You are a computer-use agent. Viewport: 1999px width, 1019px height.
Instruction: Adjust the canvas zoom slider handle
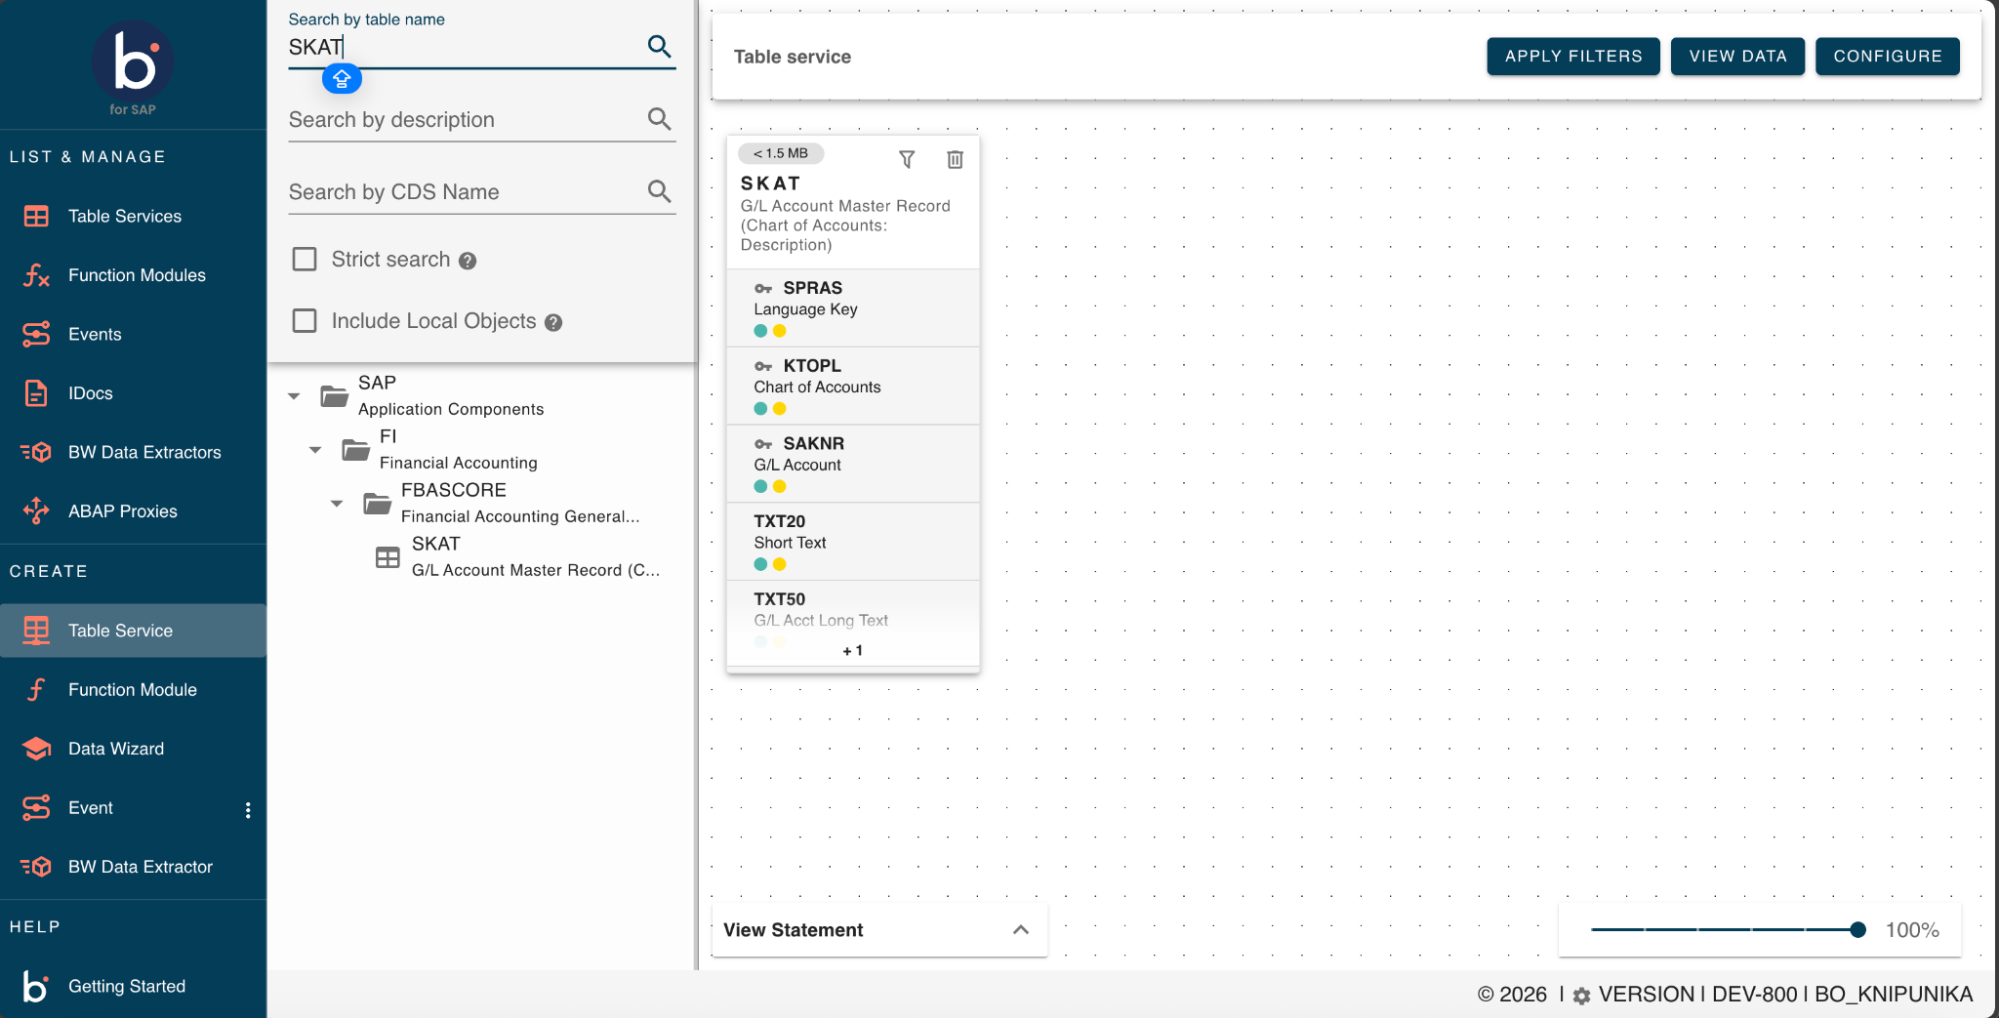point(1857,930)
